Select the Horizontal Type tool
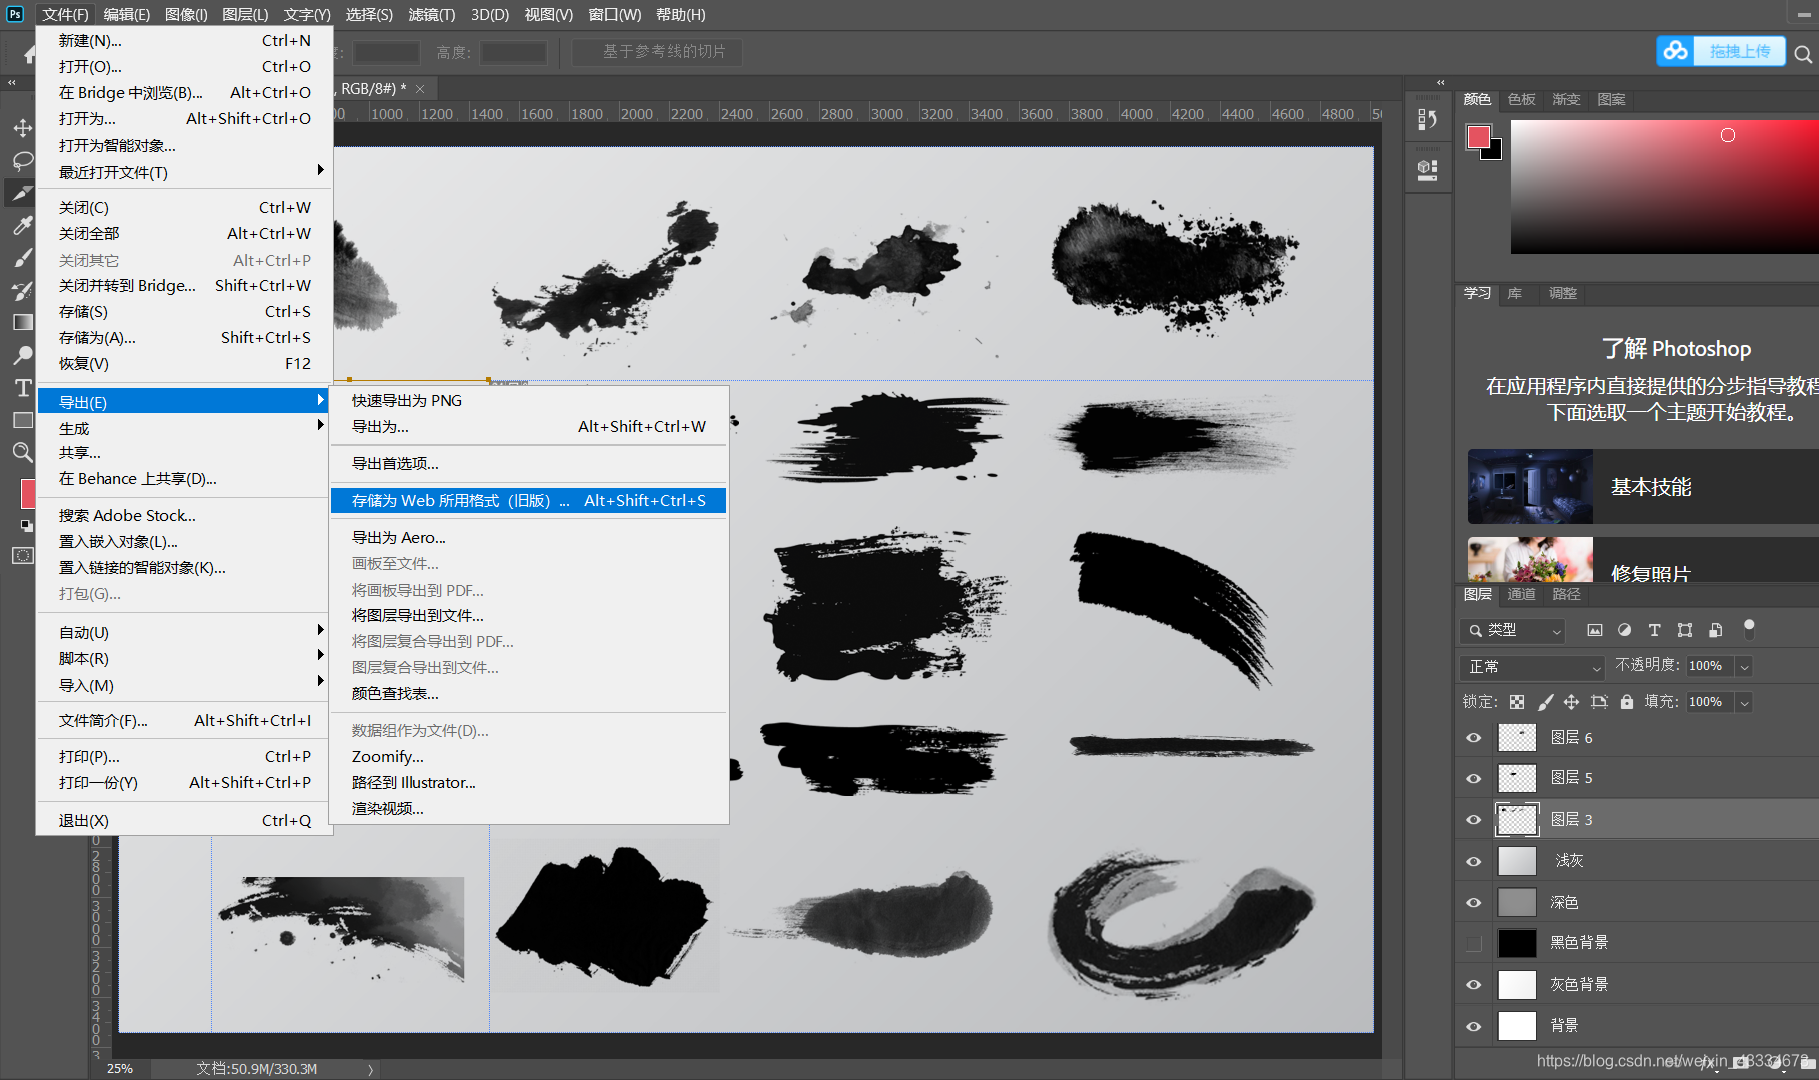Viewport: 1819px width, 1080px height. [22, 388]
